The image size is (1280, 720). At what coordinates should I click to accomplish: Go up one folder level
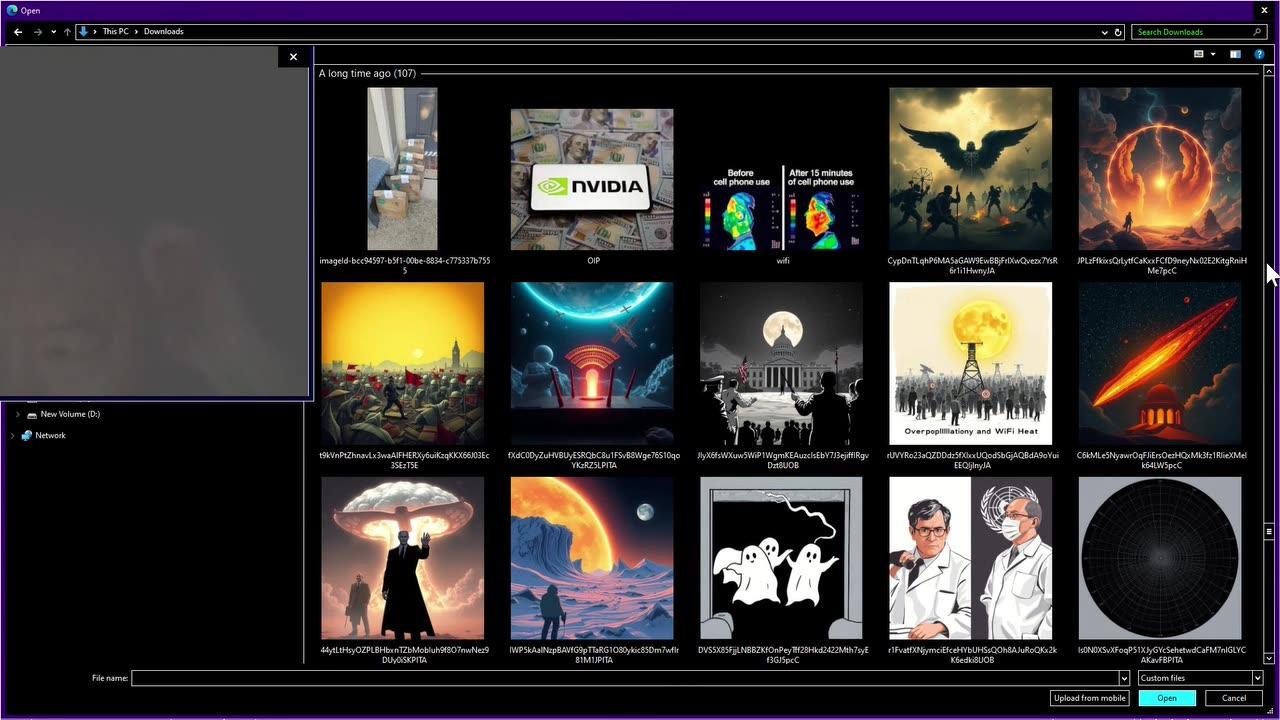pos(67,32)
